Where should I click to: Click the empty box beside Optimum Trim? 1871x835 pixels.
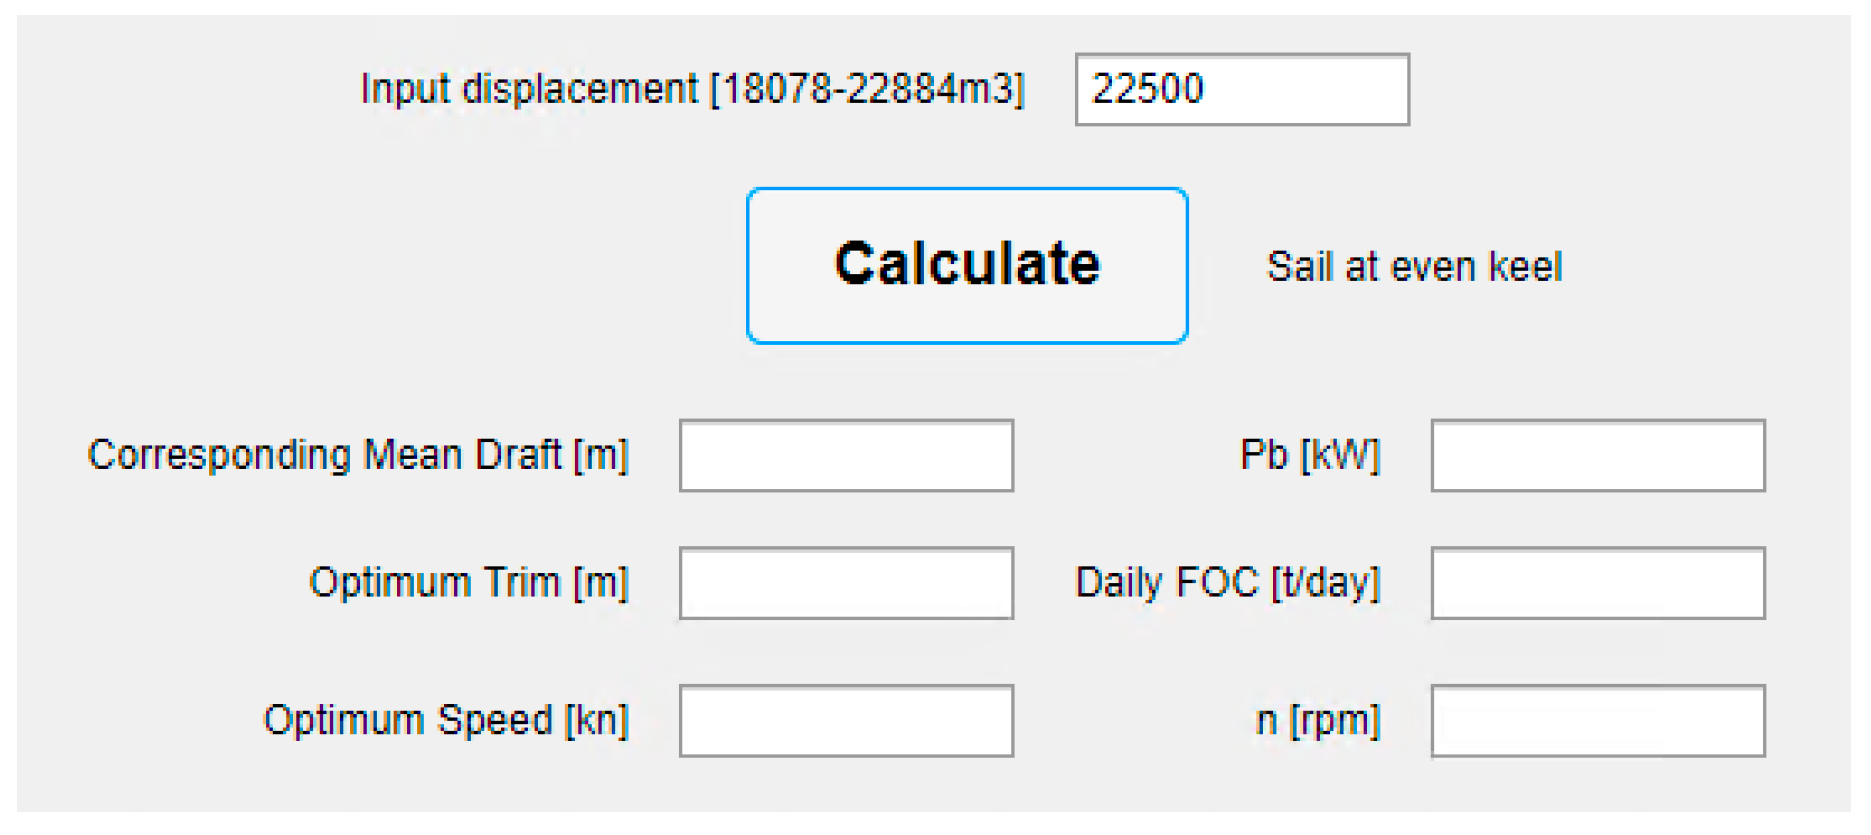pos(846,583)
